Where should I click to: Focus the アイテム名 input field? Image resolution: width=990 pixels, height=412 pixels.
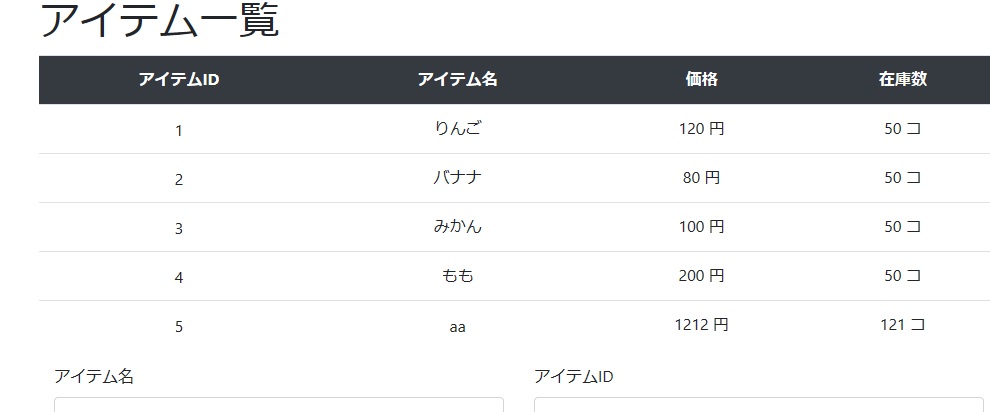point(278,404)
